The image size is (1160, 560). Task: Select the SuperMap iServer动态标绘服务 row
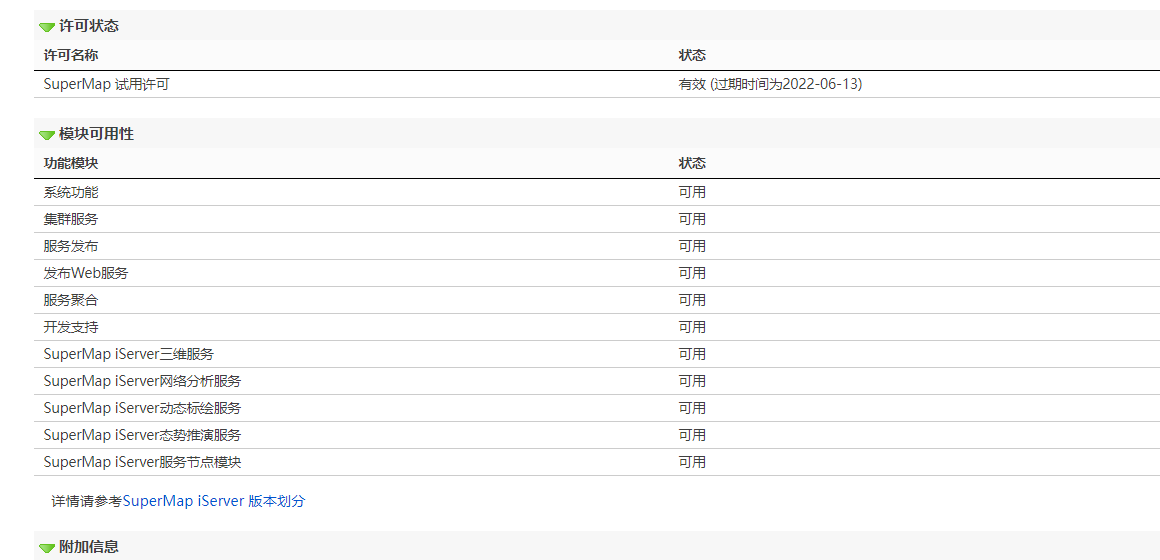[597, 408]
